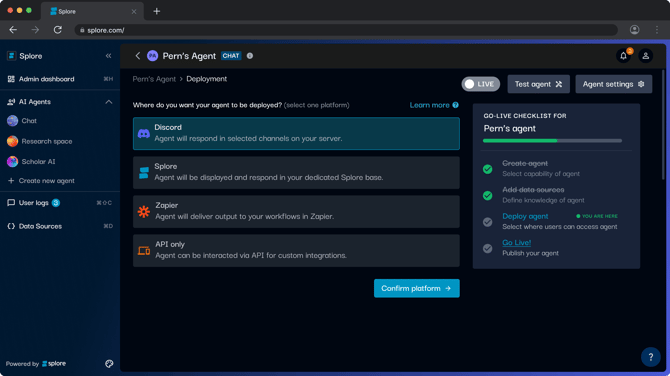Click the AI Agents people icon
The image size is (670, 376).
[x=11, y=102]
